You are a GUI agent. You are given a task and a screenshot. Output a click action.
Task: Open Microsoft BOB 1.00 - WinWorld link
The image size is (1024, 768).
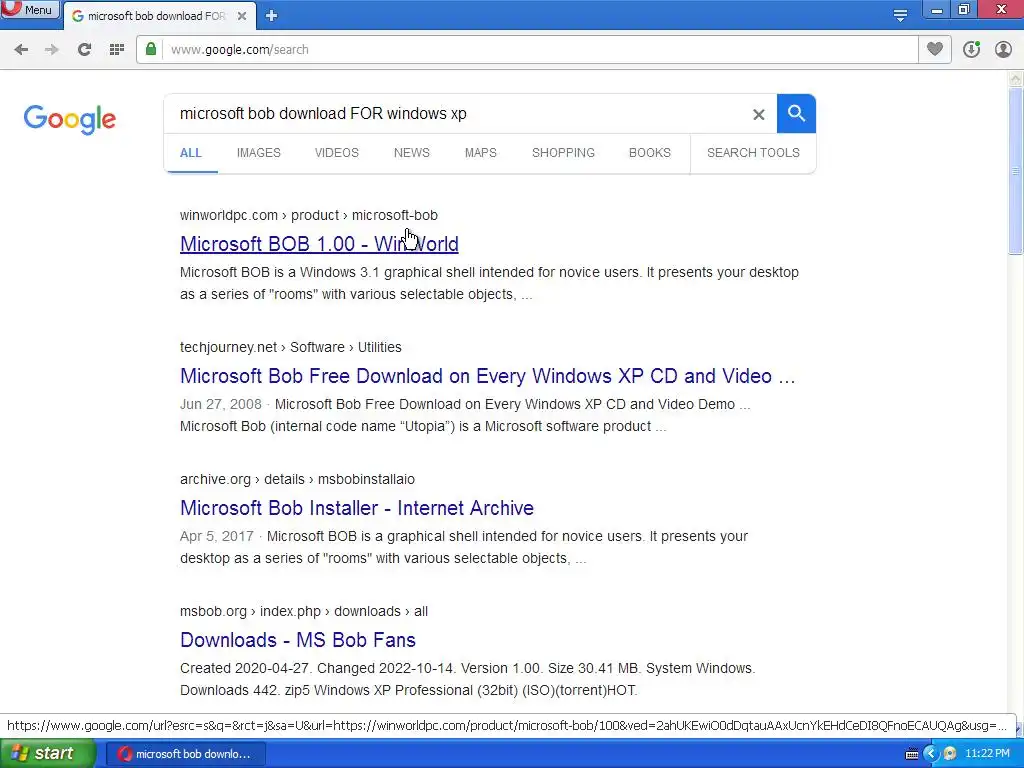click(319, 244)
